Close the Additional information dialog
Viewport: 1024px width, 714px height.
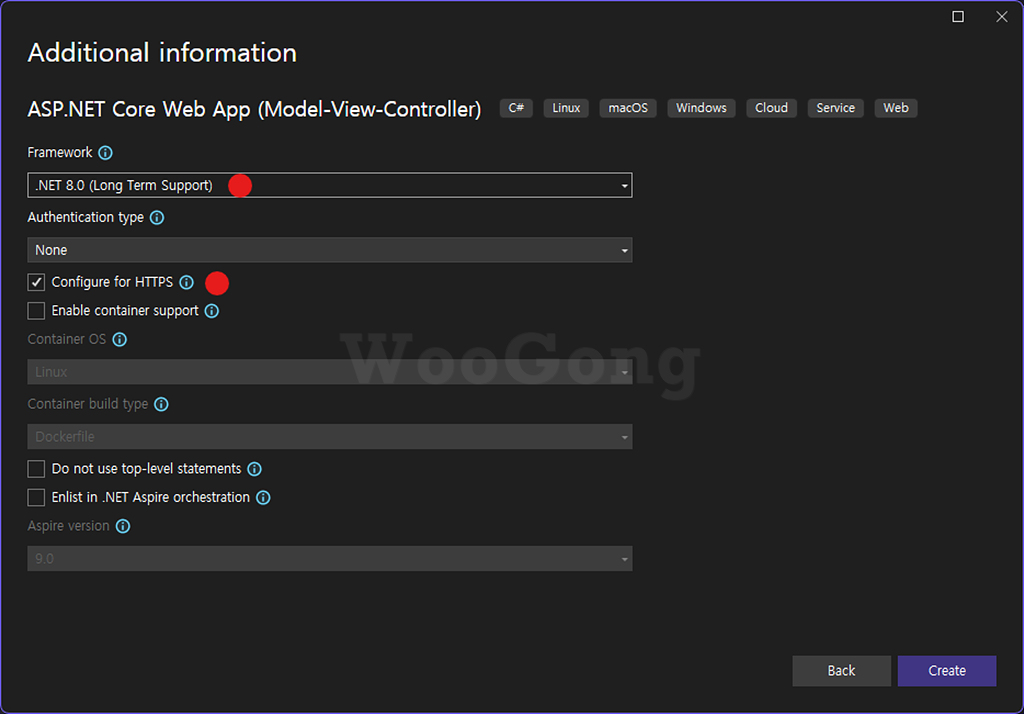click(x=1002, y=16)
